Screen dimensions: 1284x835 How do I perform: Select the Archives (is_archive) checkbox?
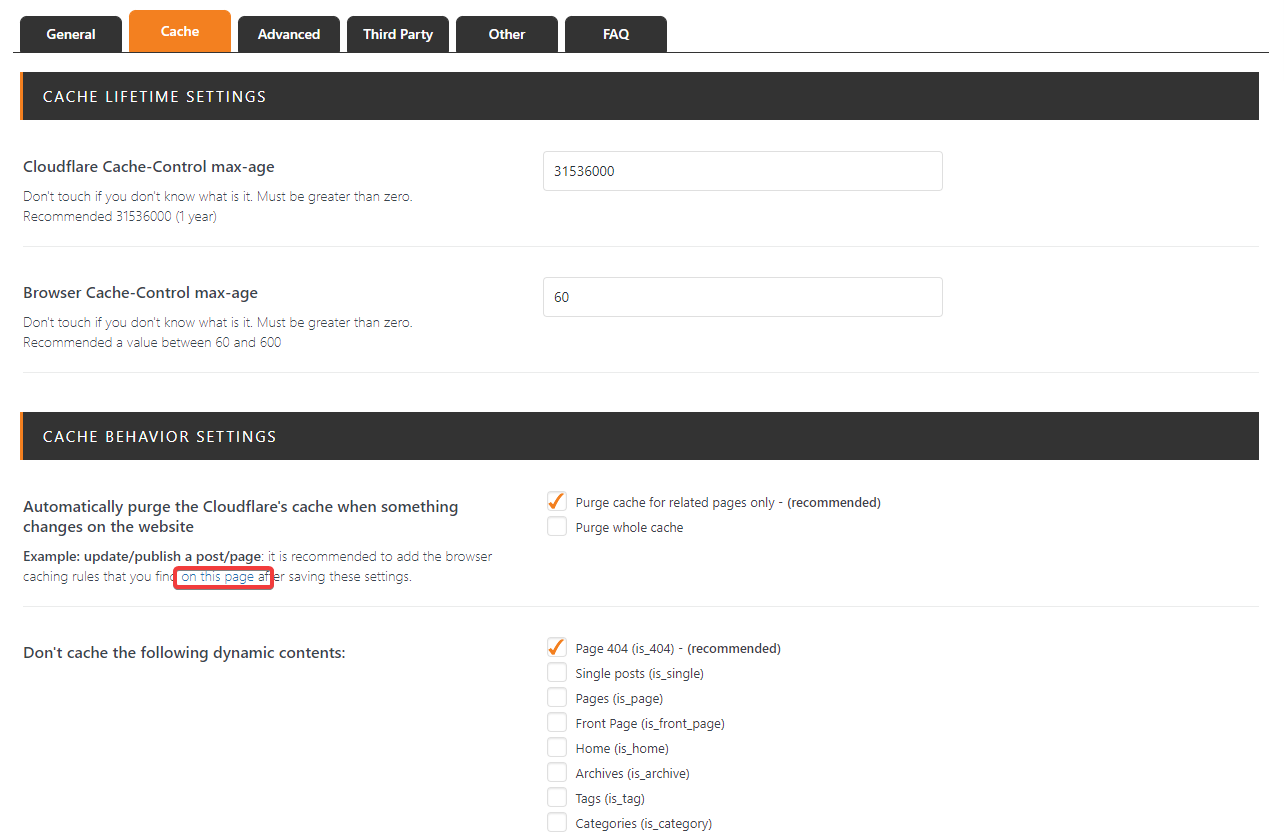point(557,773)
